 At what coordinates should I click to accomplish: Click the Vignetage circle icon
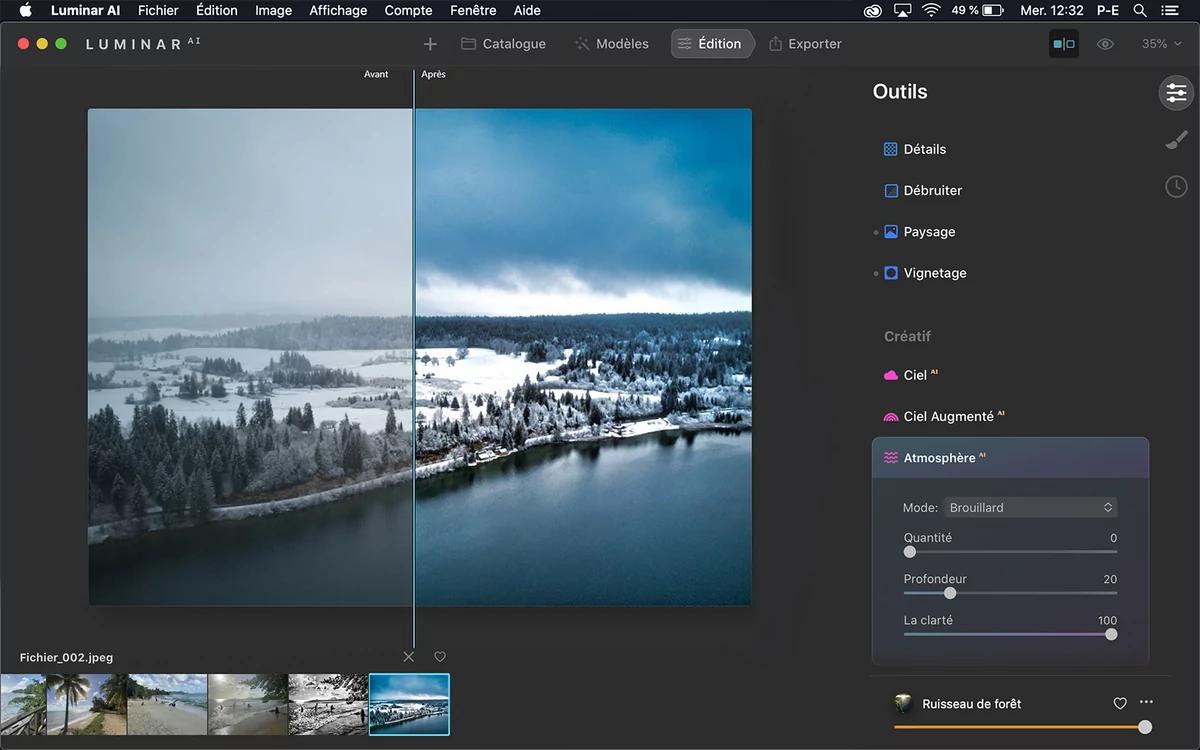tap(891, 273)
